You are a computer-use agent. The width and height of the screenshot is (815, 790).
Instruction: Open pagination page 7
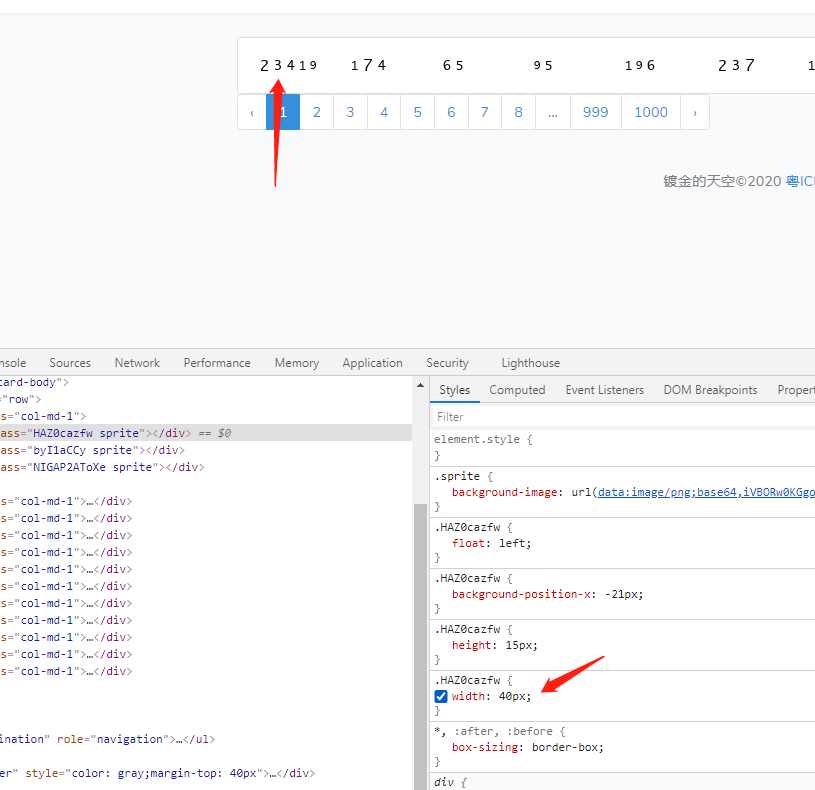click(484, 112)
